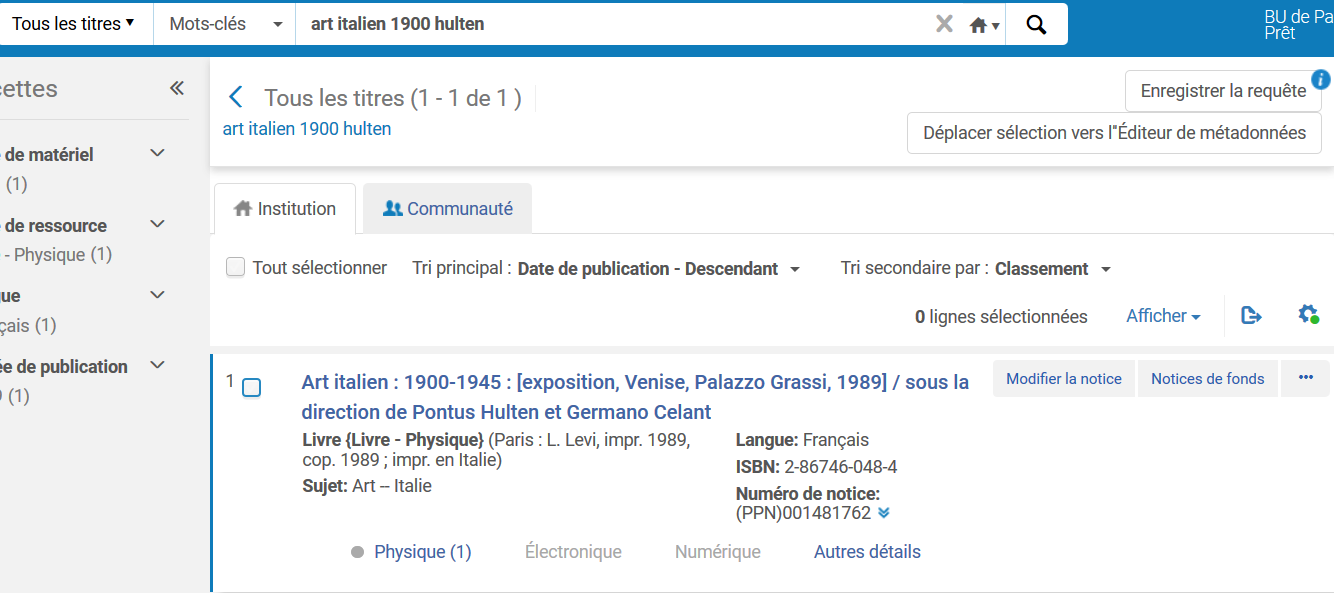Select the checkbox for result 1
Viewport: 1334px width, 593px height.
coord(252,387)
